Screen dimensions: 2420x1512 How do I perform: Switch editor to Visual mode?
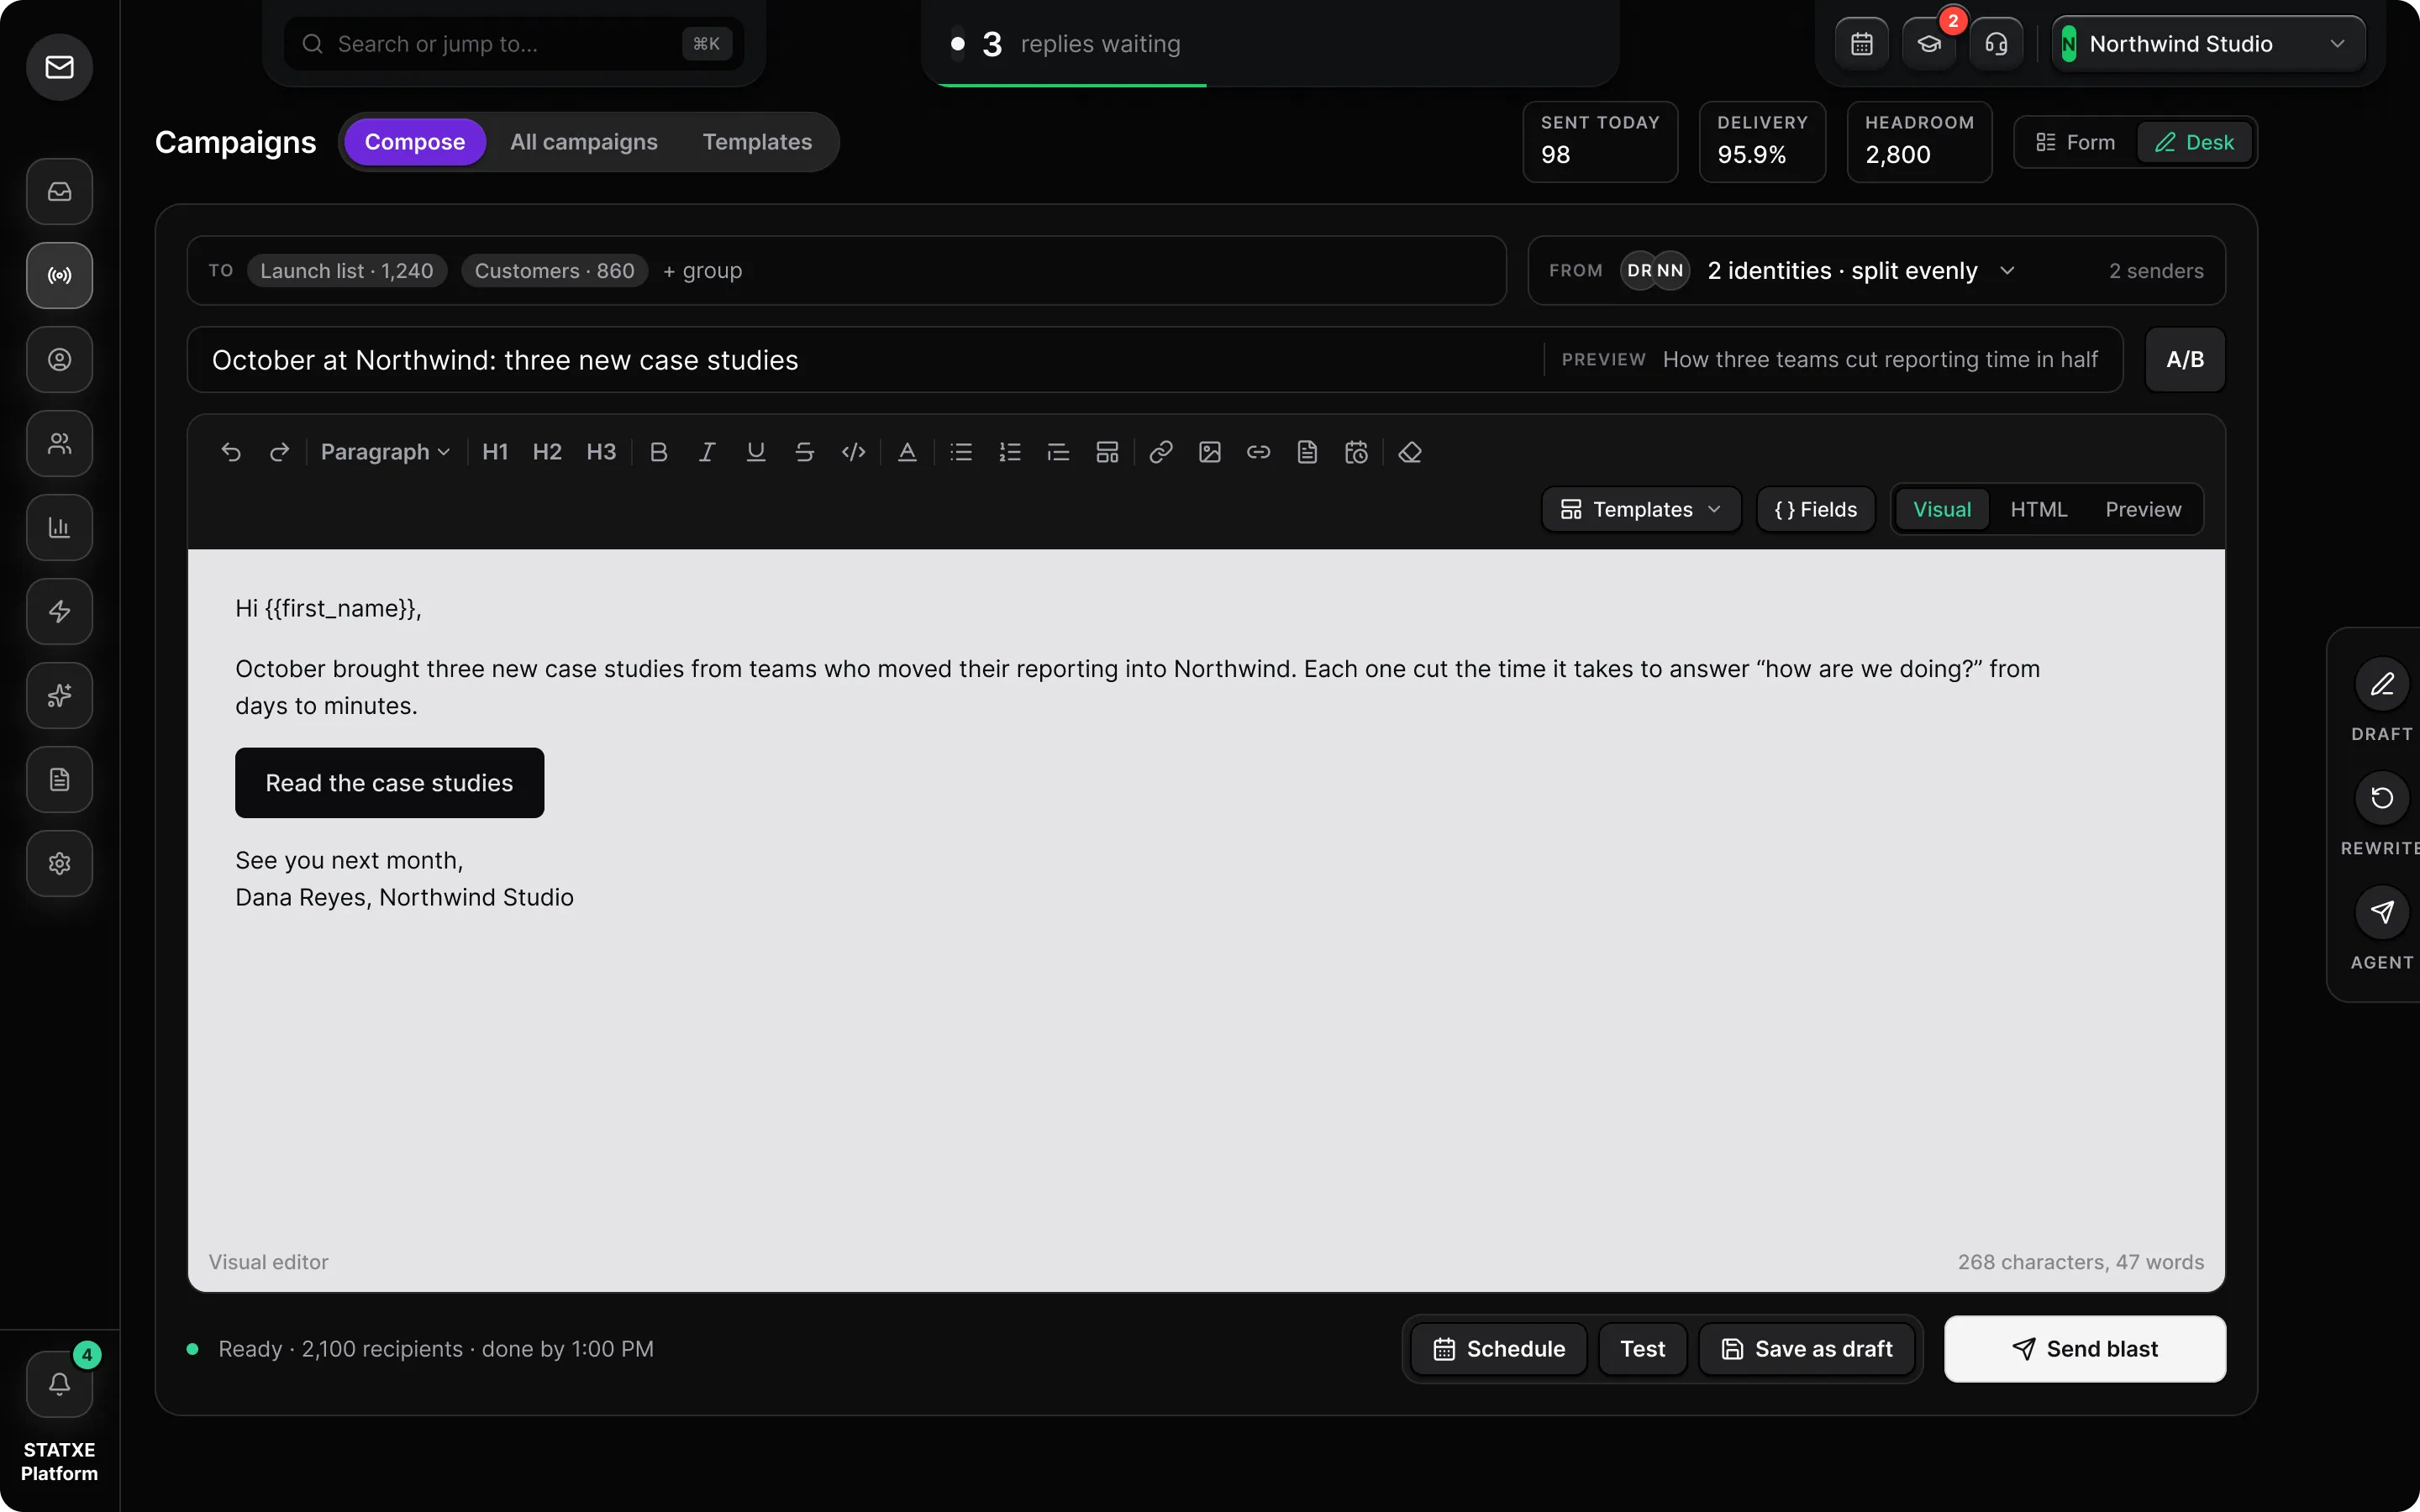point(1942,509)
